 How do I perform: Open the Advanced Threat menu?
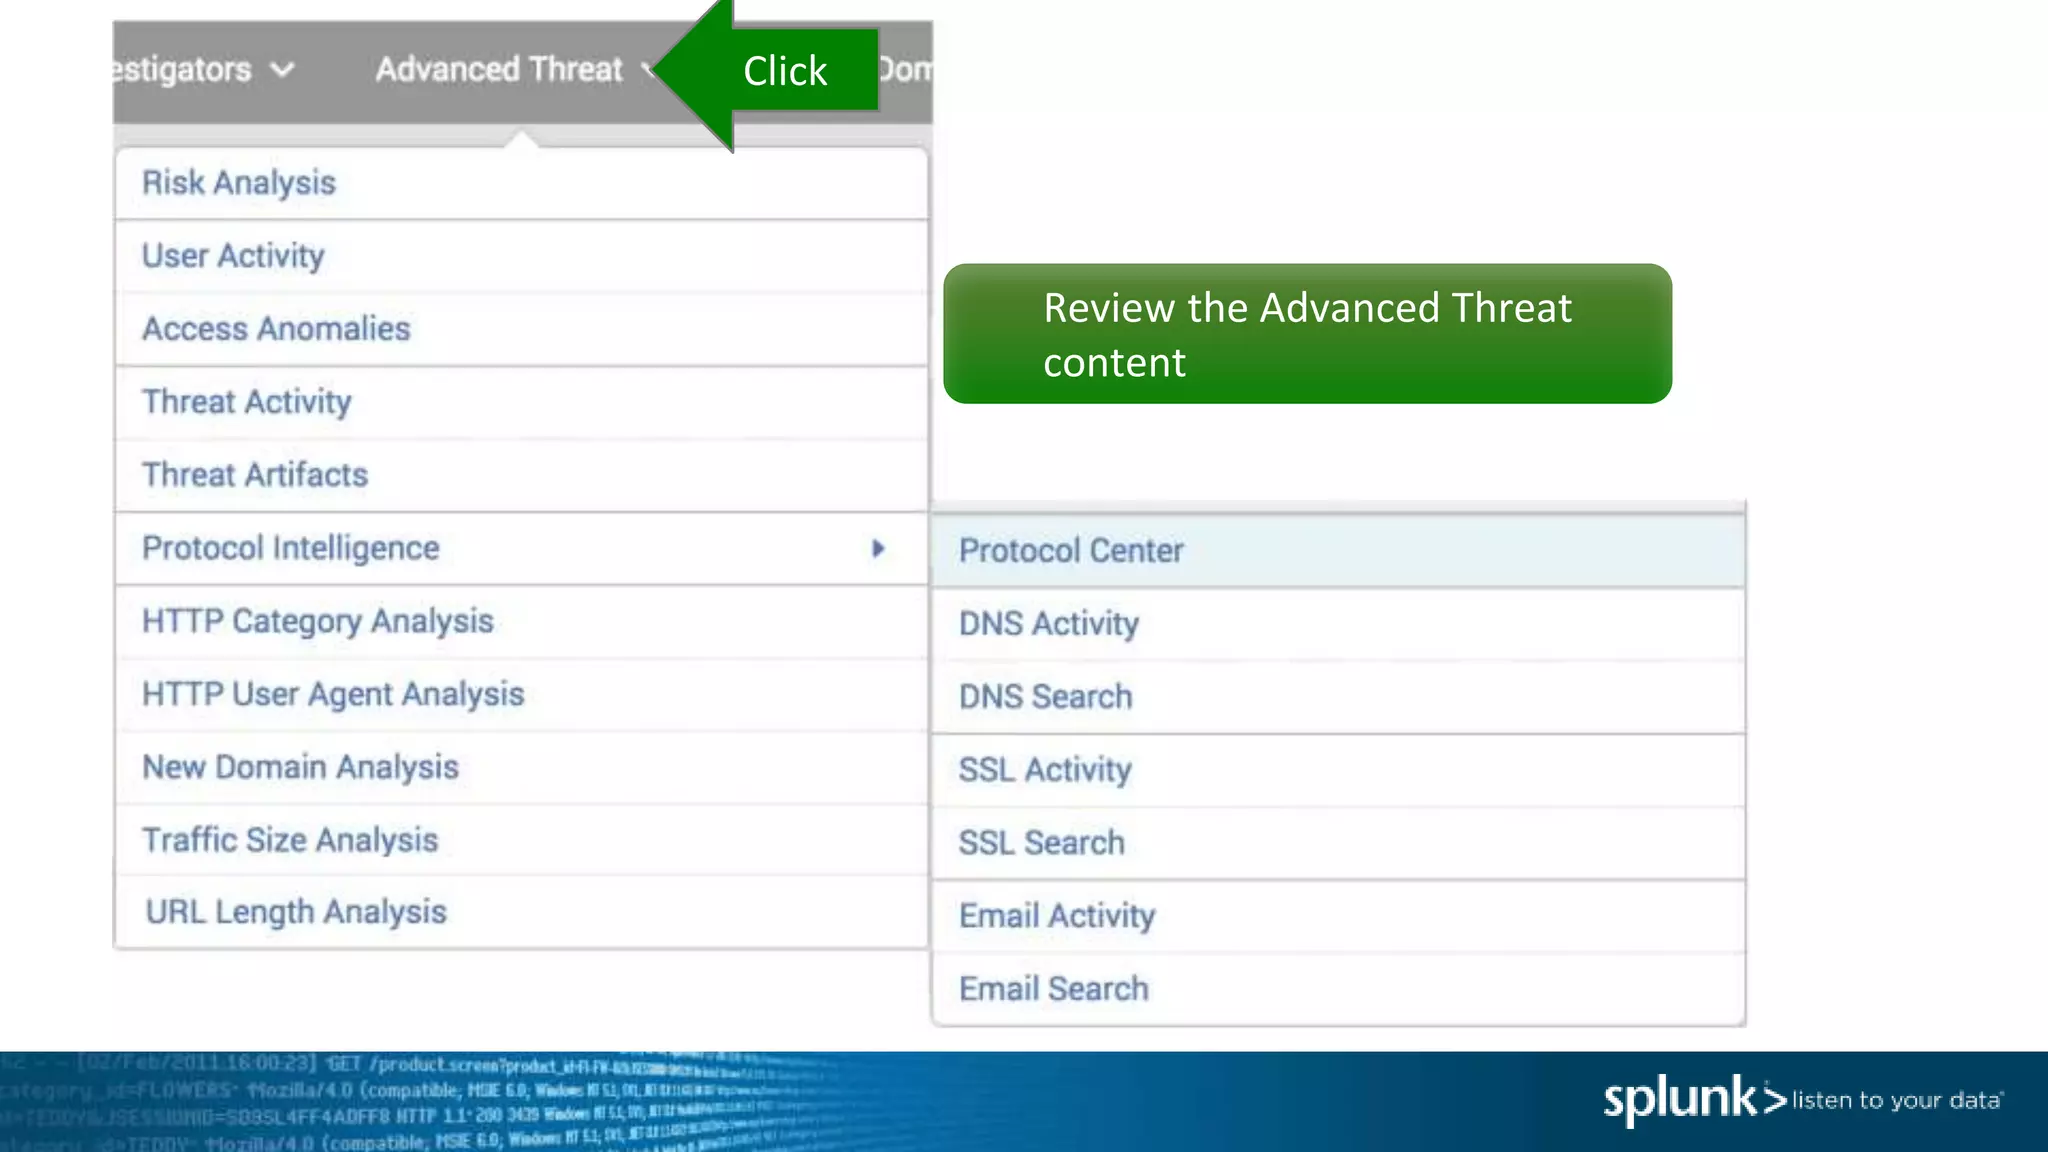tap(500, 69)
